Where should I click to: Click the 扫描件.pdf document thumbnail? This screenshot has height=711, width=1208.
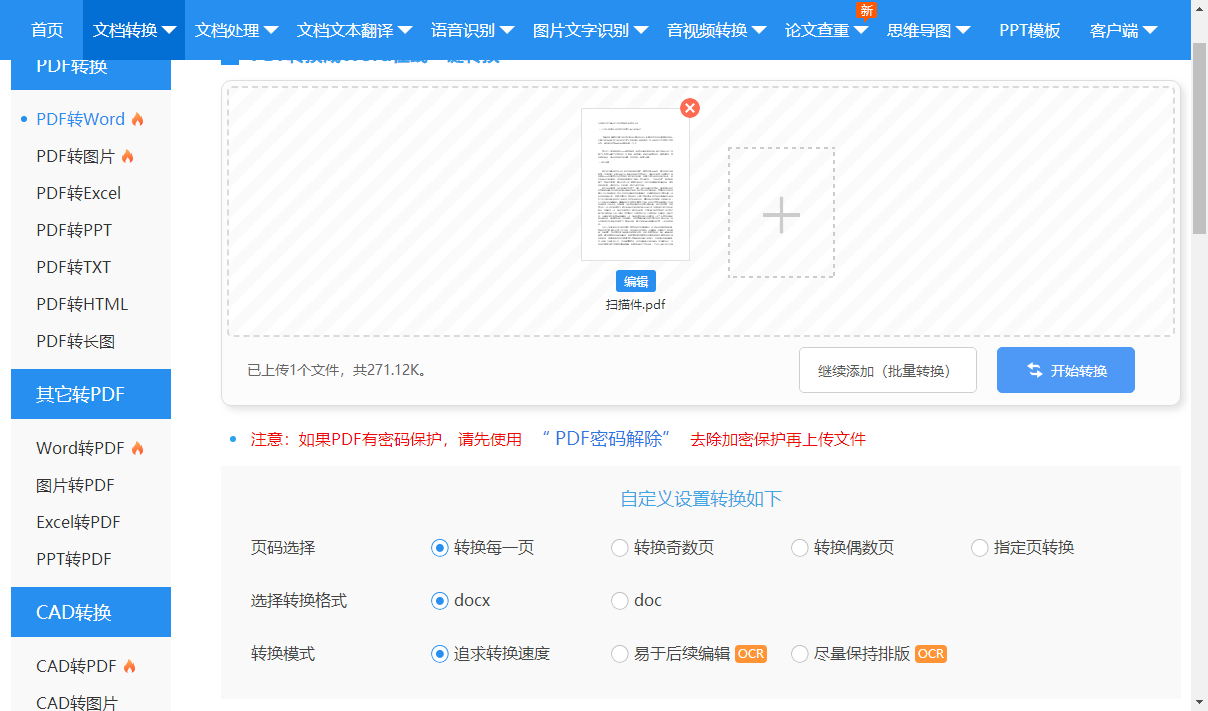click(x=635, y=184)
